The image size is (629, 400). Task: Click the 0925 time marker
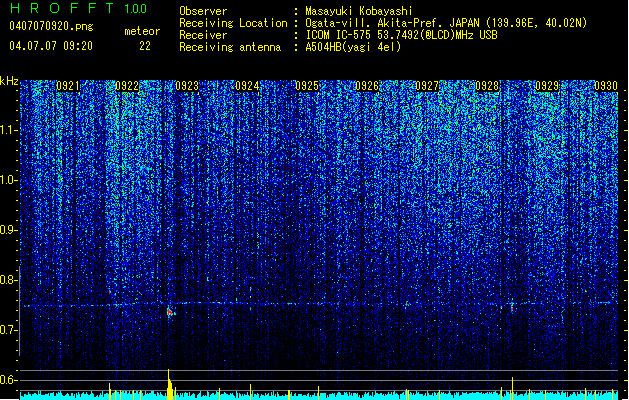coord(307,86)
